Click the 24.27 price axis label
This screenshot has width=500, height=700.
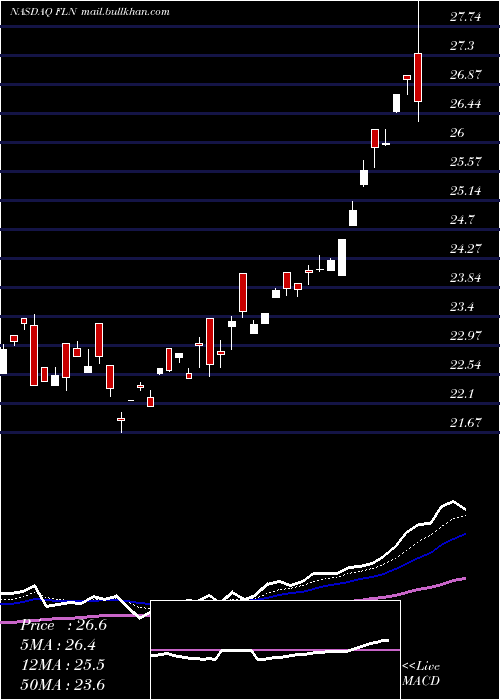466,249
